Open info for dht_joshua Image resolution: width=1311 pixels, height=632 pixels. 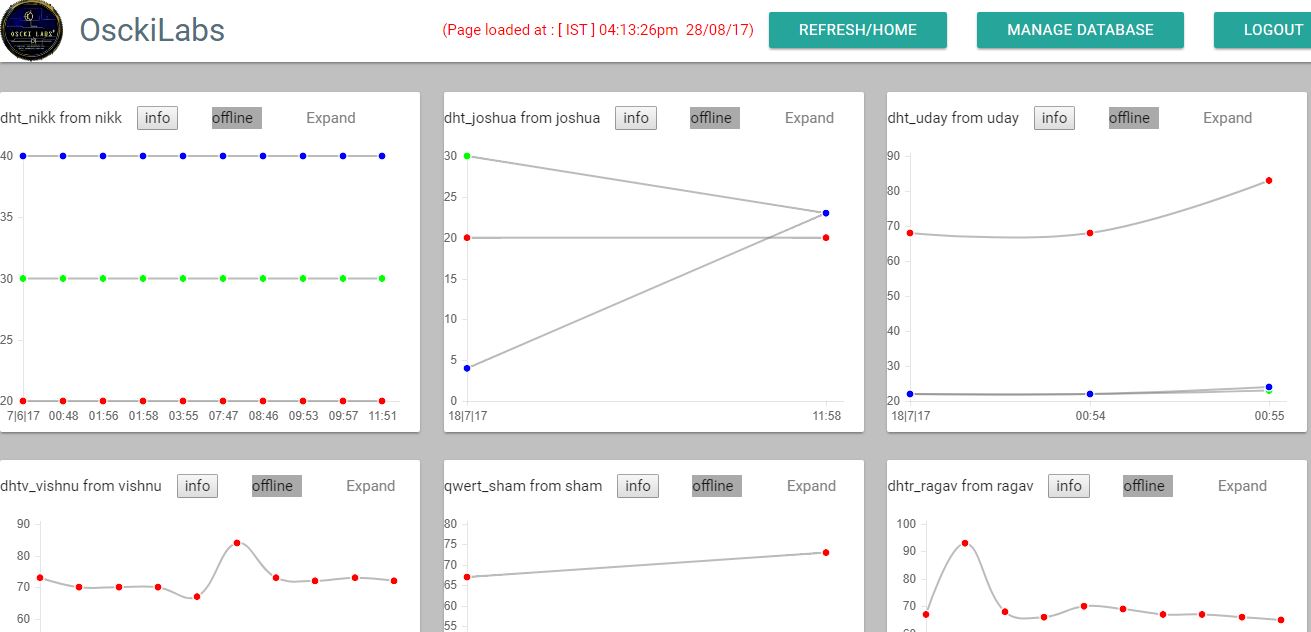636,118
